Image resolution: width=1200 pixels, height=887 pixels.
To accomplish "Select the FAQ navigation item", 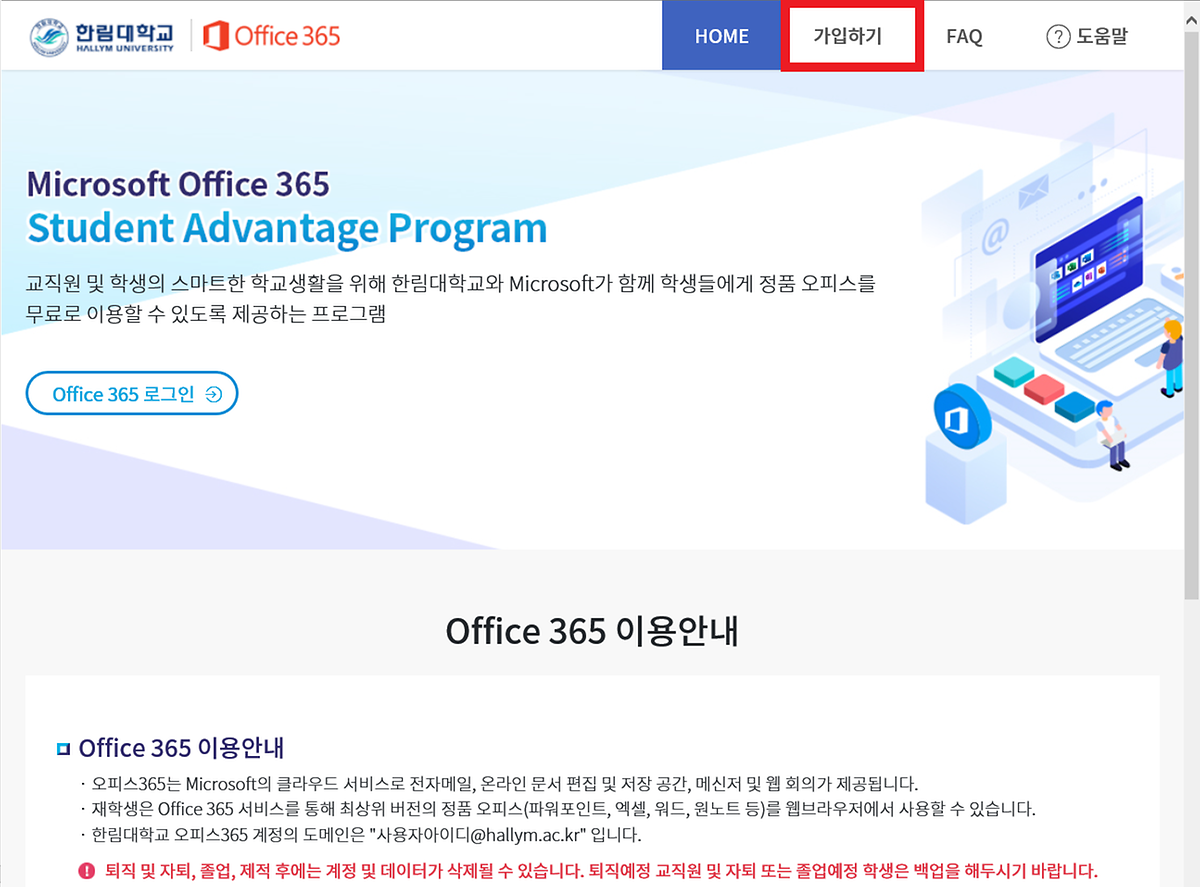I will 963,35.
